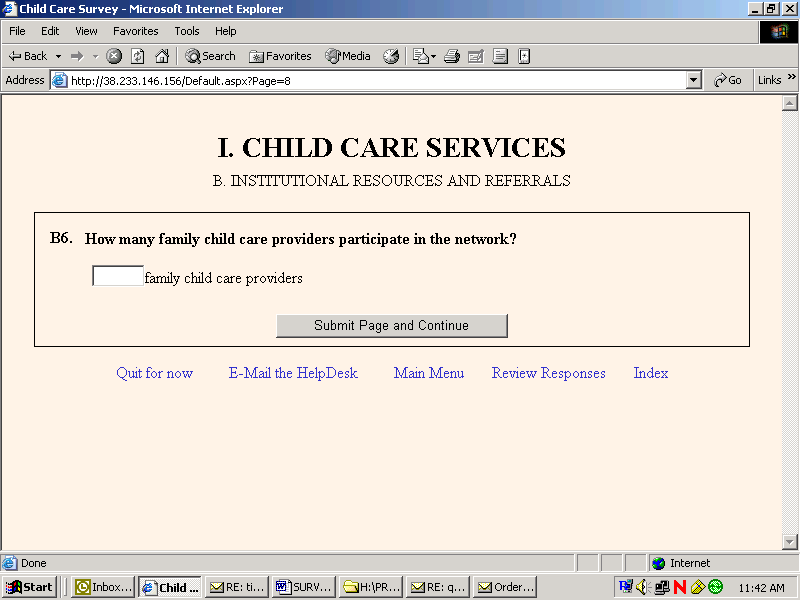This screenshot has height=600, width=800.
Task: Click the address bar URL field
Action: pos(378,81)
